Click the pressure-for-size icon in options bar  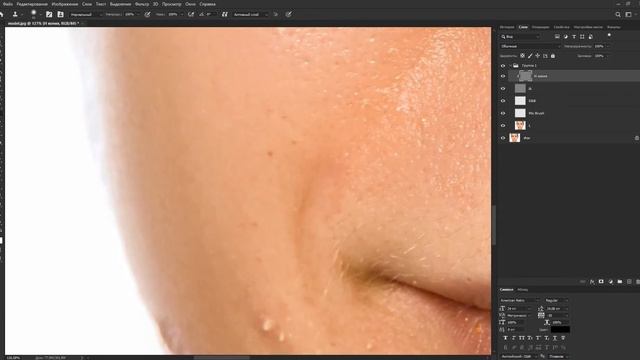tap(289, 14)
